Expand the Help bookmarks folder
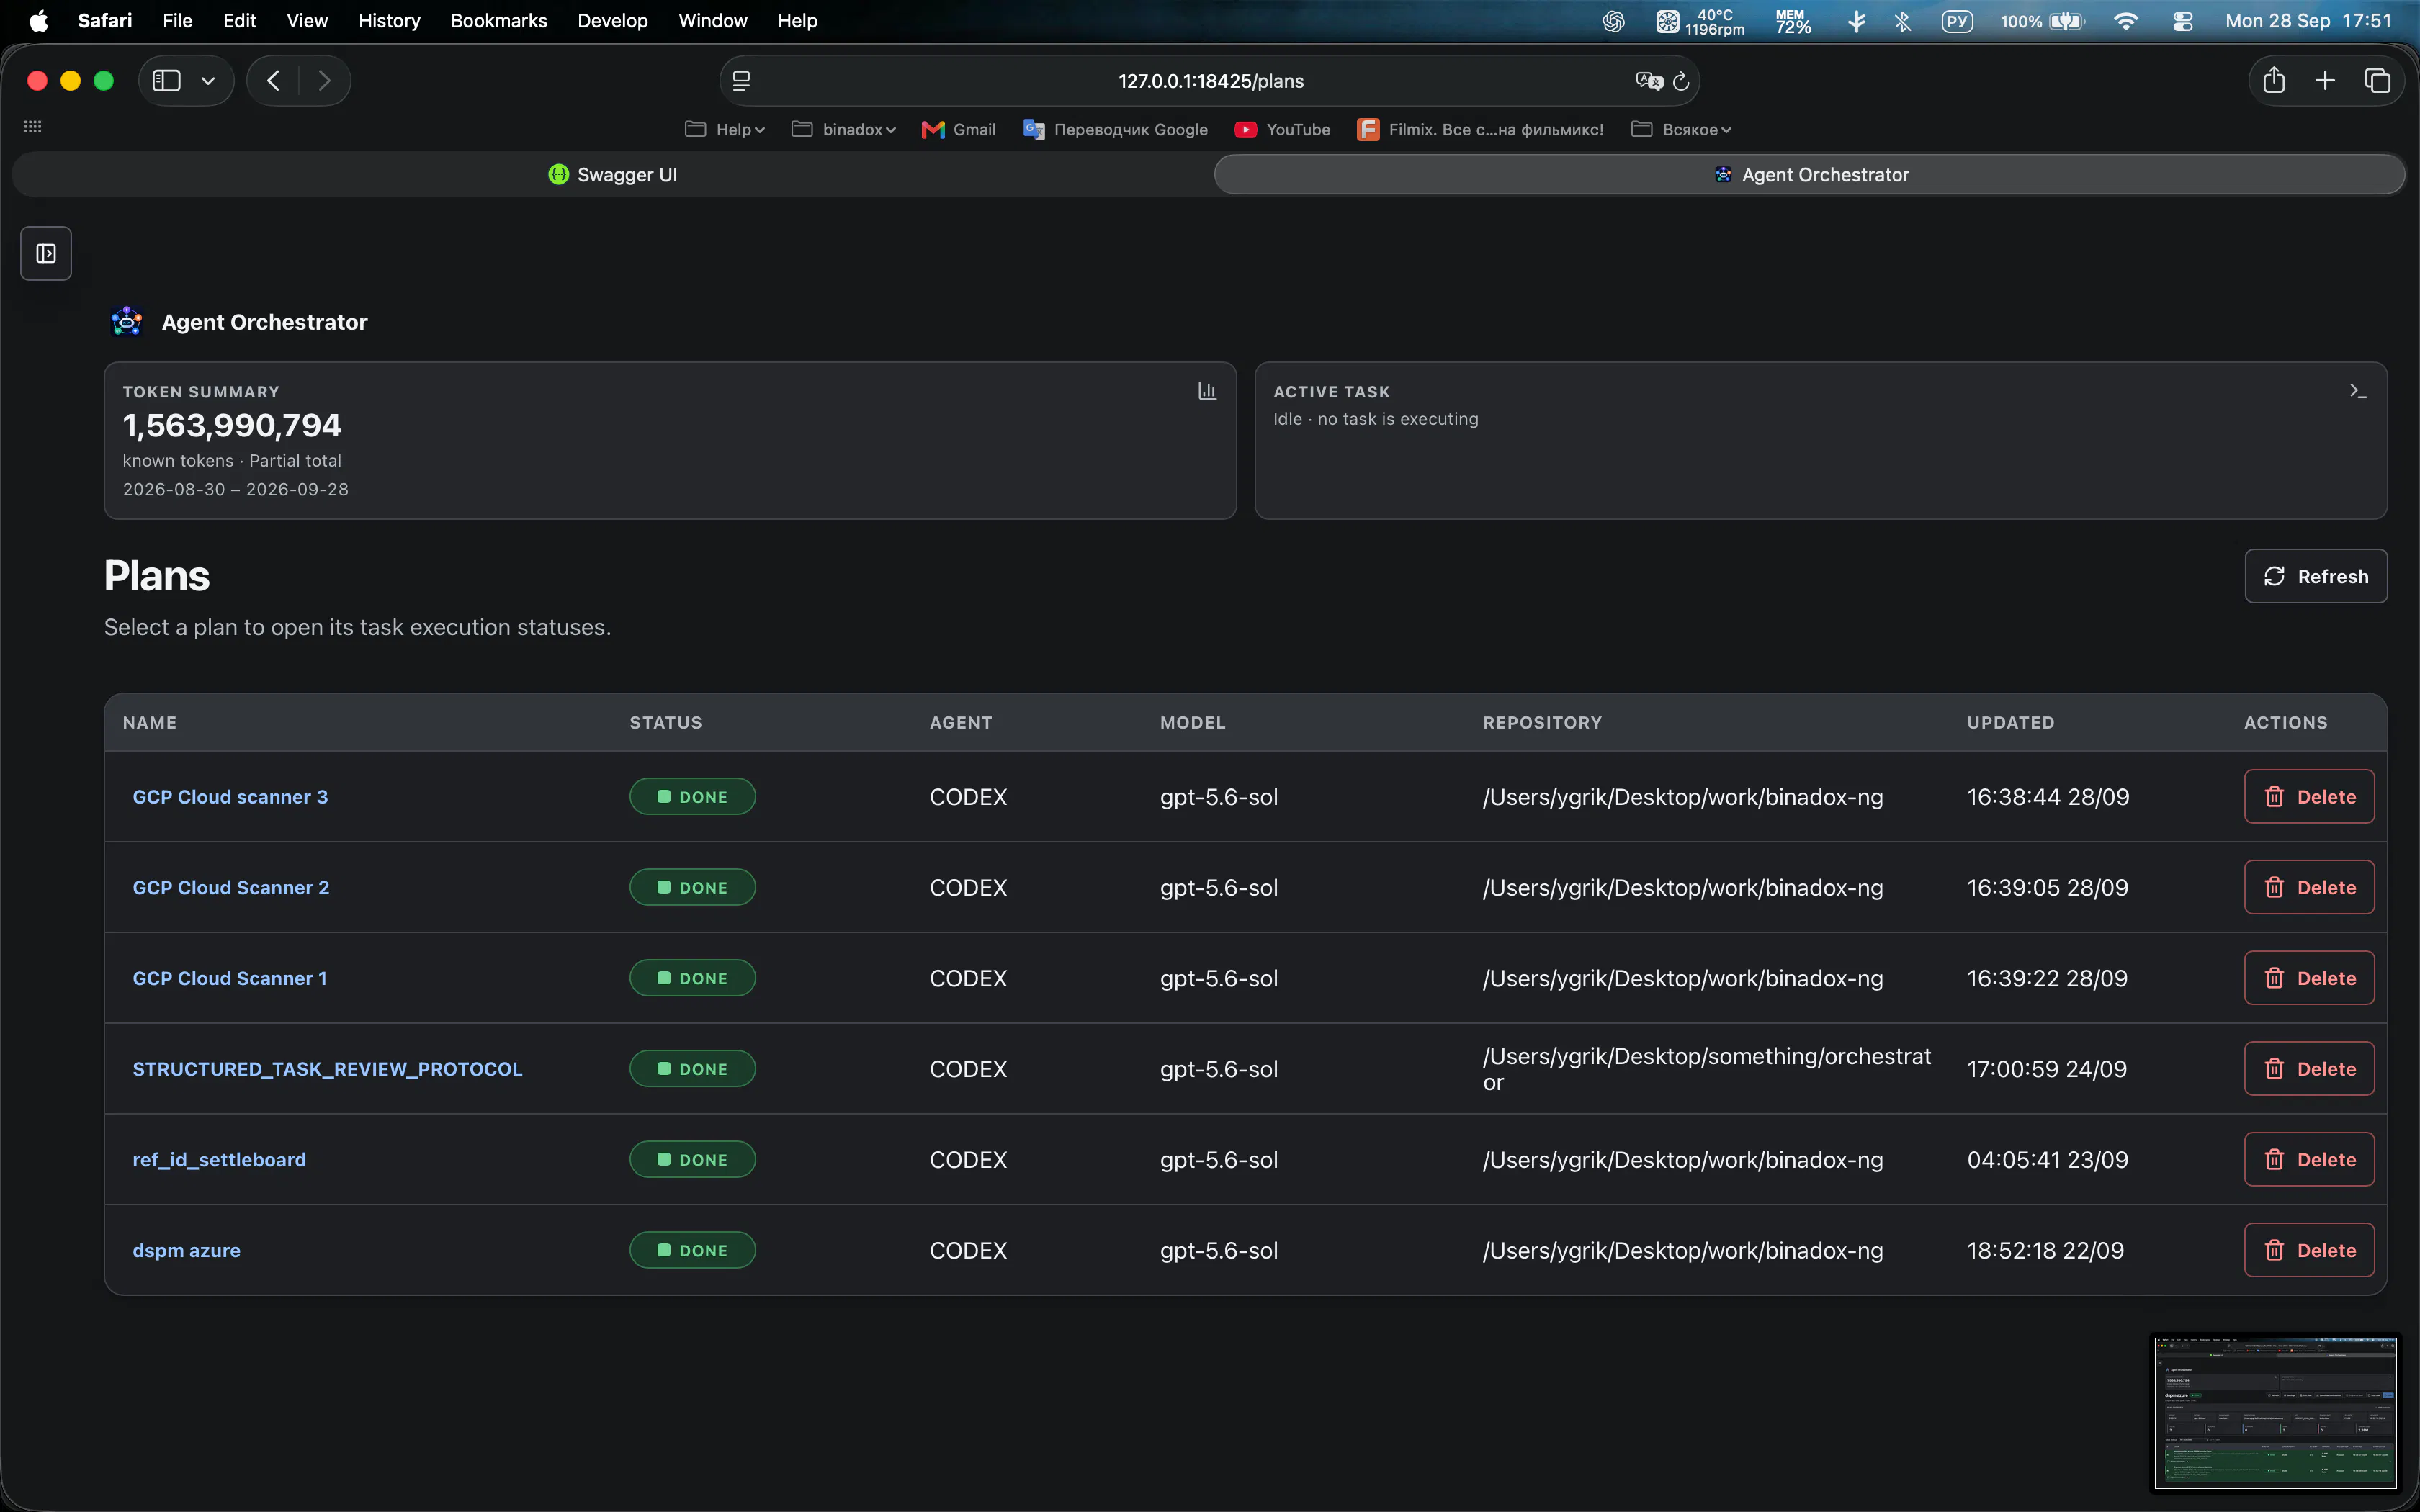Screen dimensions: 2420x1512 point(725,129)
